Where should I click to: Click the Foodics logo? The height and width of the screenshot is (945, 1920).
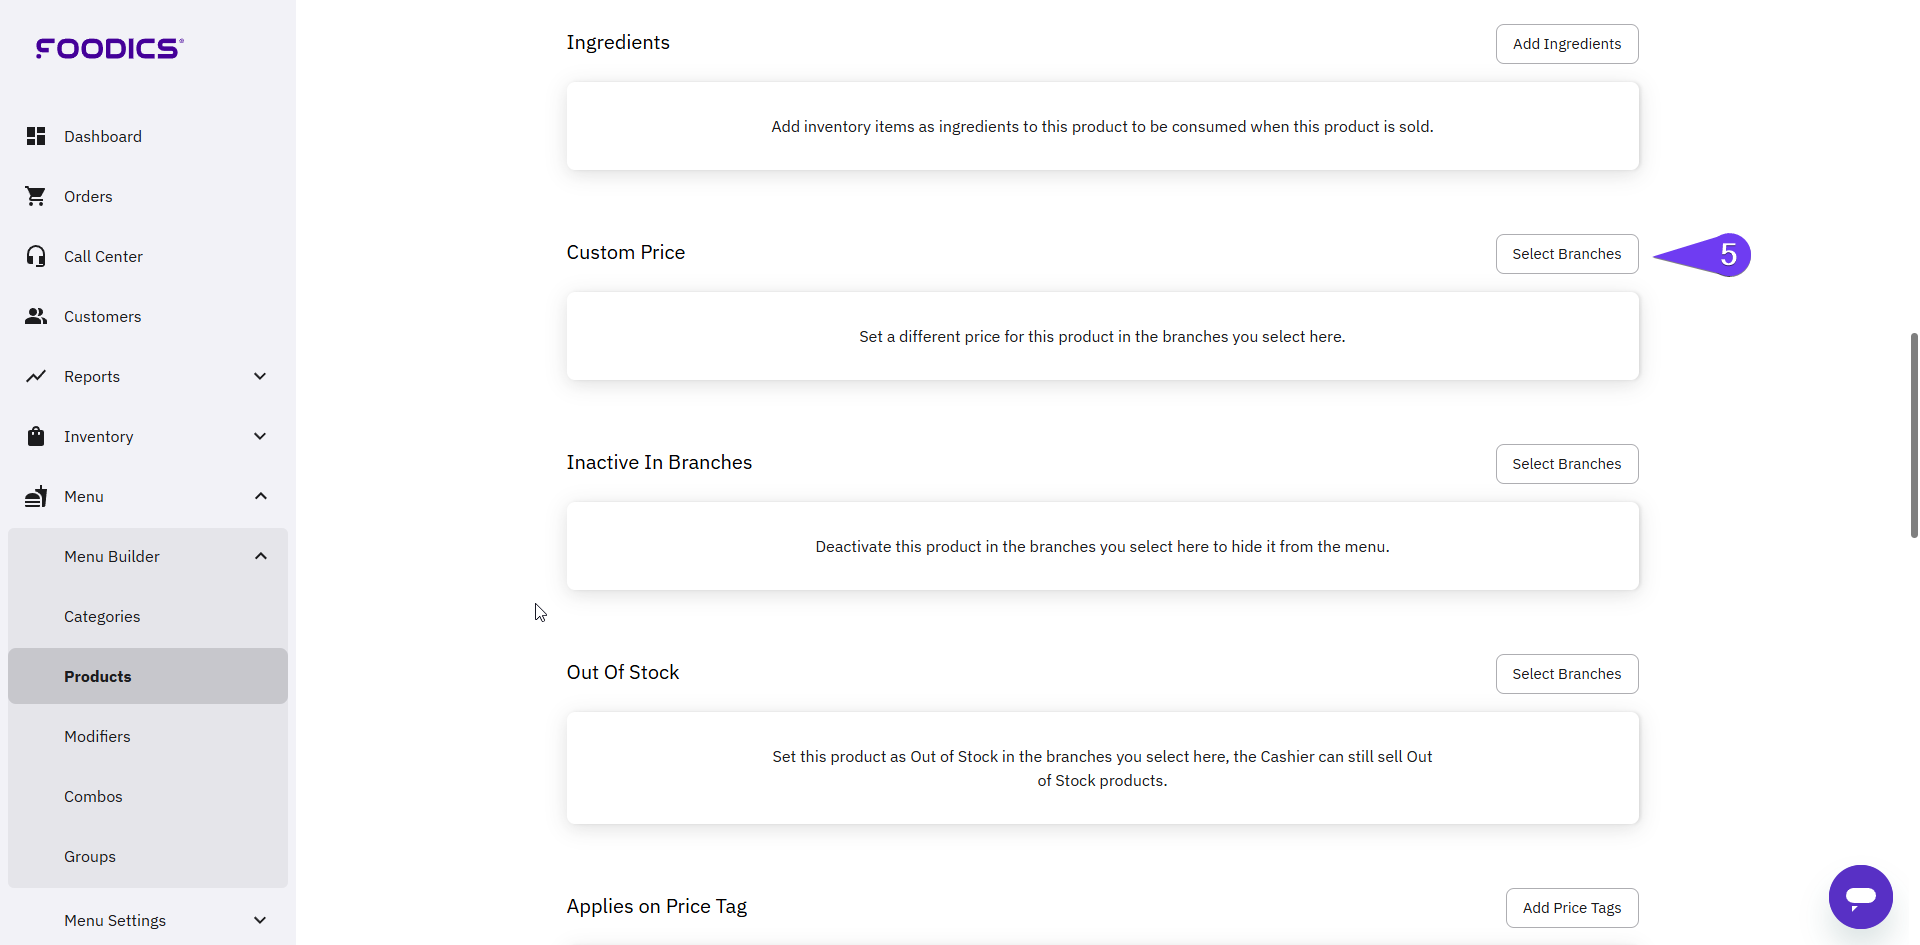click(109, 48)
